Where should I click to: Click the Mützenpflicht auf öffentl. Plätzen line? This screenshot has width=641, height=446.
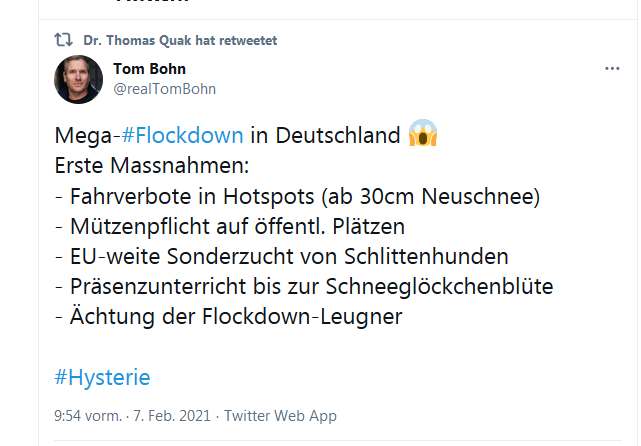(x=230, y=227)
